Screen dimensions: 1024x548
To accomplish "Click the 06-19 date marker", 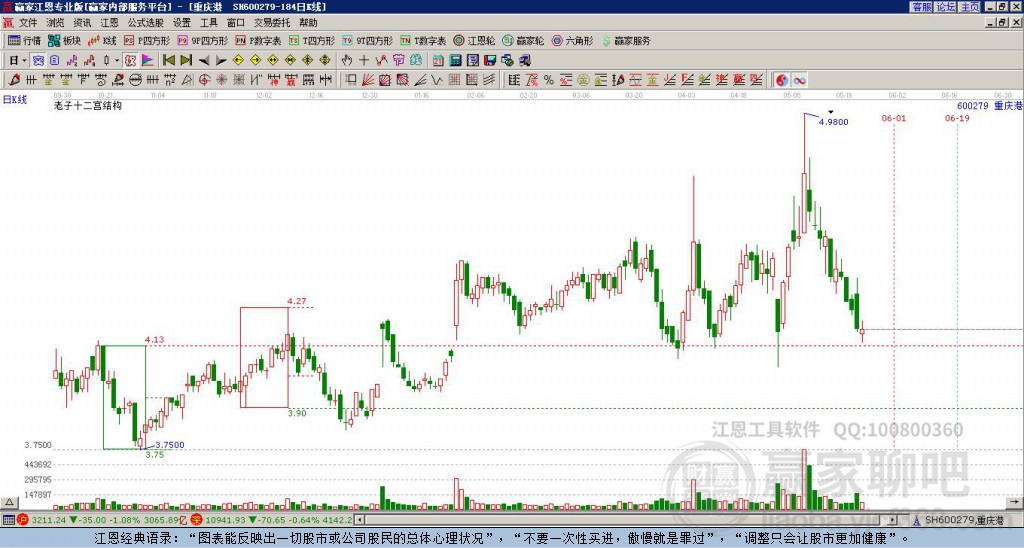I will tap(957, 118).
